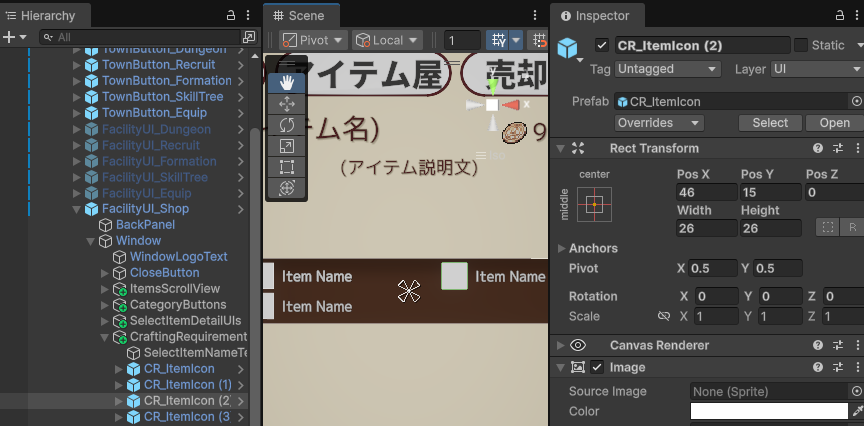The image size is (864, 426).
Task: Enable the Static checkbox
Action: click(x=801, y=45)
